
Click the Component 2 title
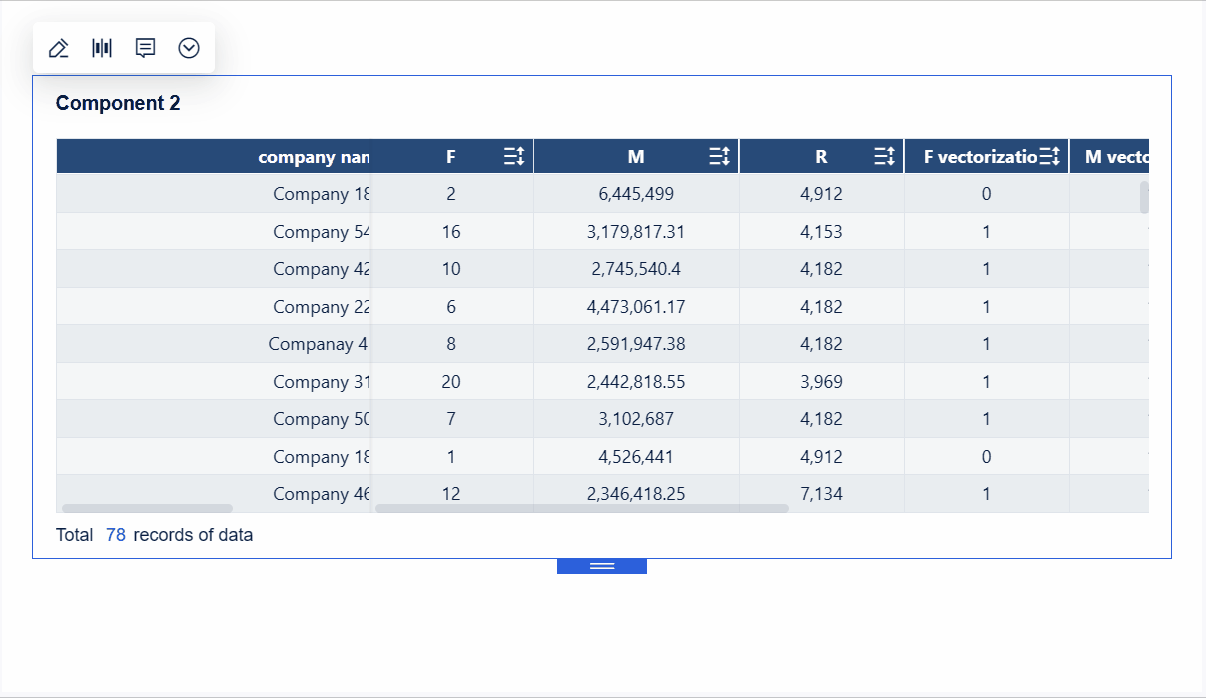(118, 102)
